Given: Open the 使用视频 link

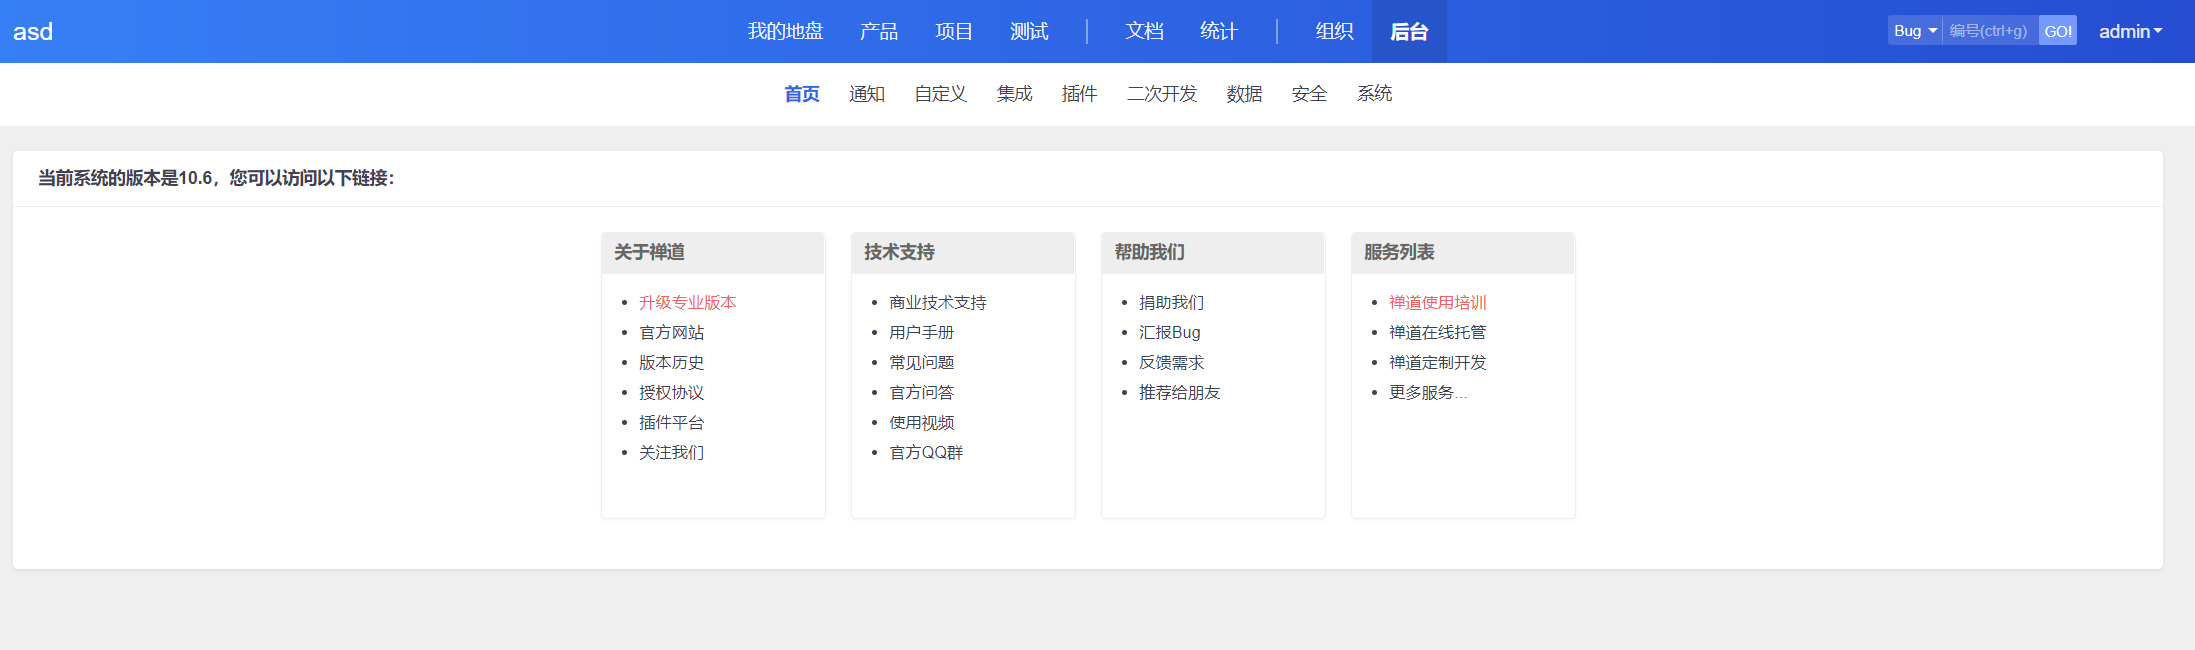Looking at the screenshot, I should pos(922,422).
